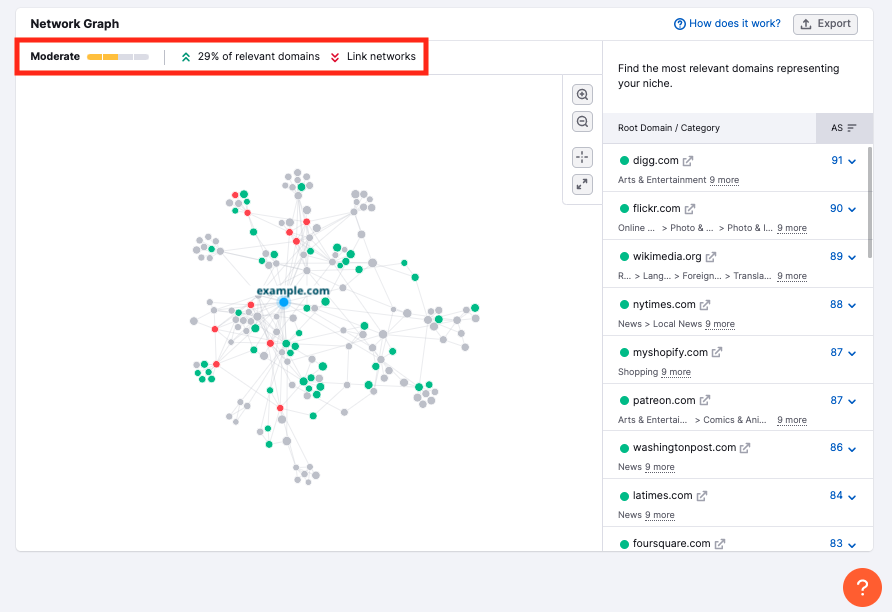Zoom in on the network graph

(x=582, y=95)
